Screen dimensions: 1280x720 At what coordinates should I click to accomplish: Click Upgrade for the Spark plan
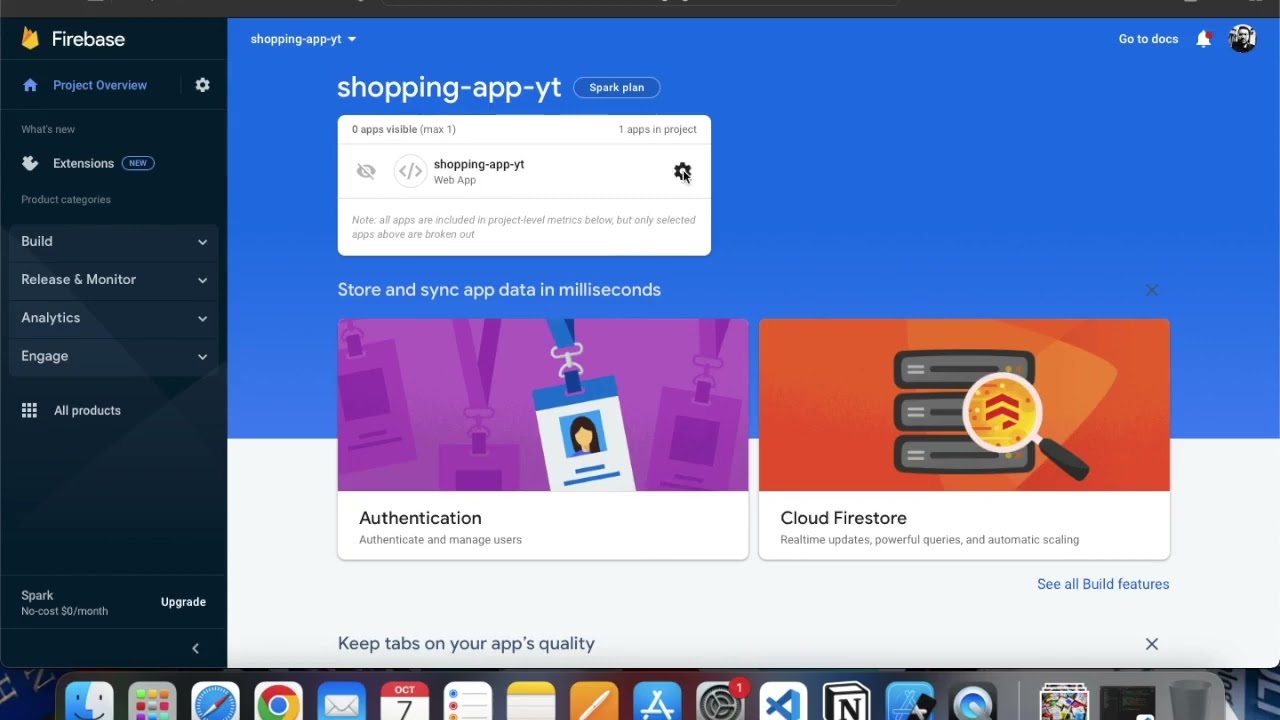tap(183, 602)
